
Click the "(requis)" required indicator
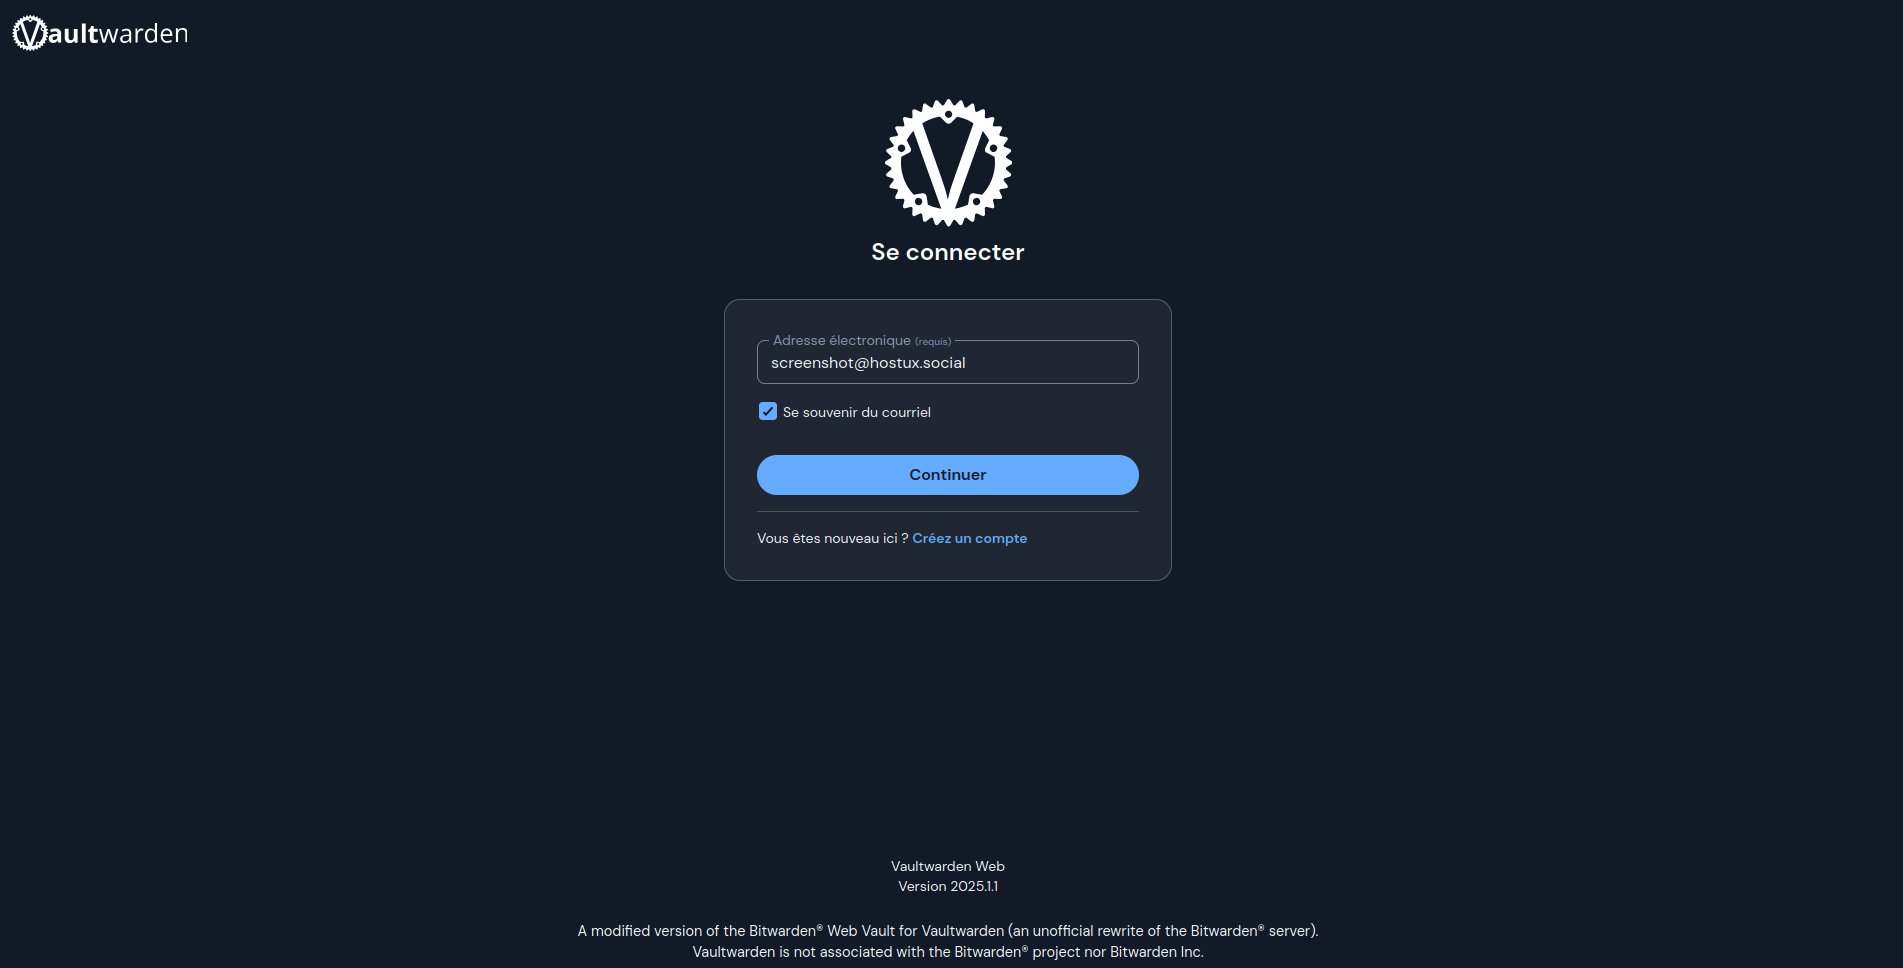pyautogui.click(x=933, y=341)
